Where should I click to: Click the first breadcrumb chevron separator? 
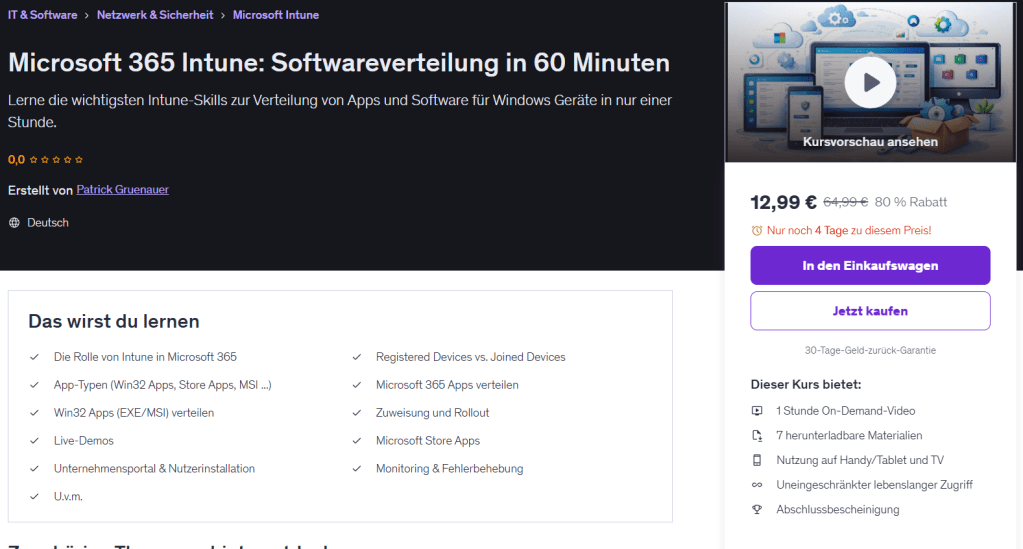(x=88, y=15)
